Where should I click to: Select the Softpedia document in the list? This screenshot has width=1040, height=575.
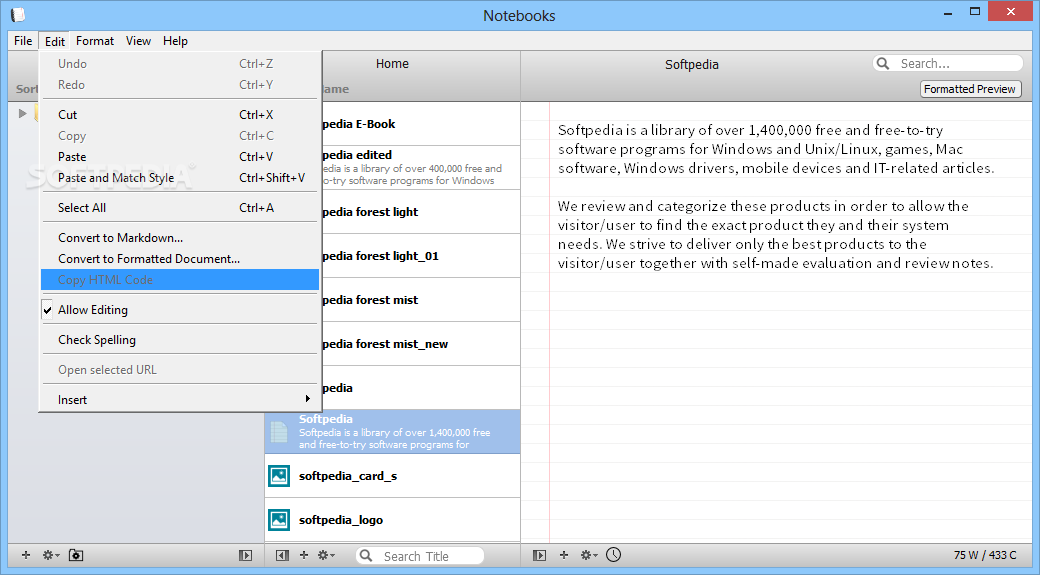(x=393, y=432)
